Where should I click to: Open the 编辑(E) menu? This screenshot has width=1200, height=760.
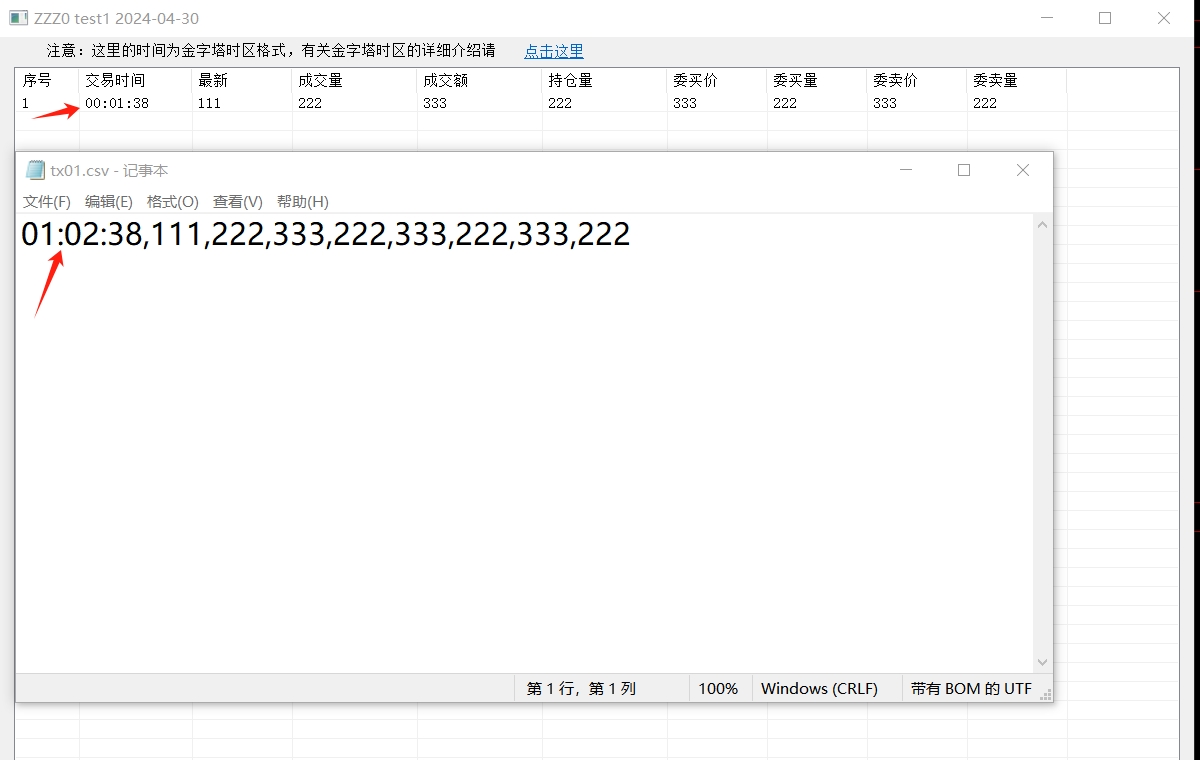pos(109,201)
